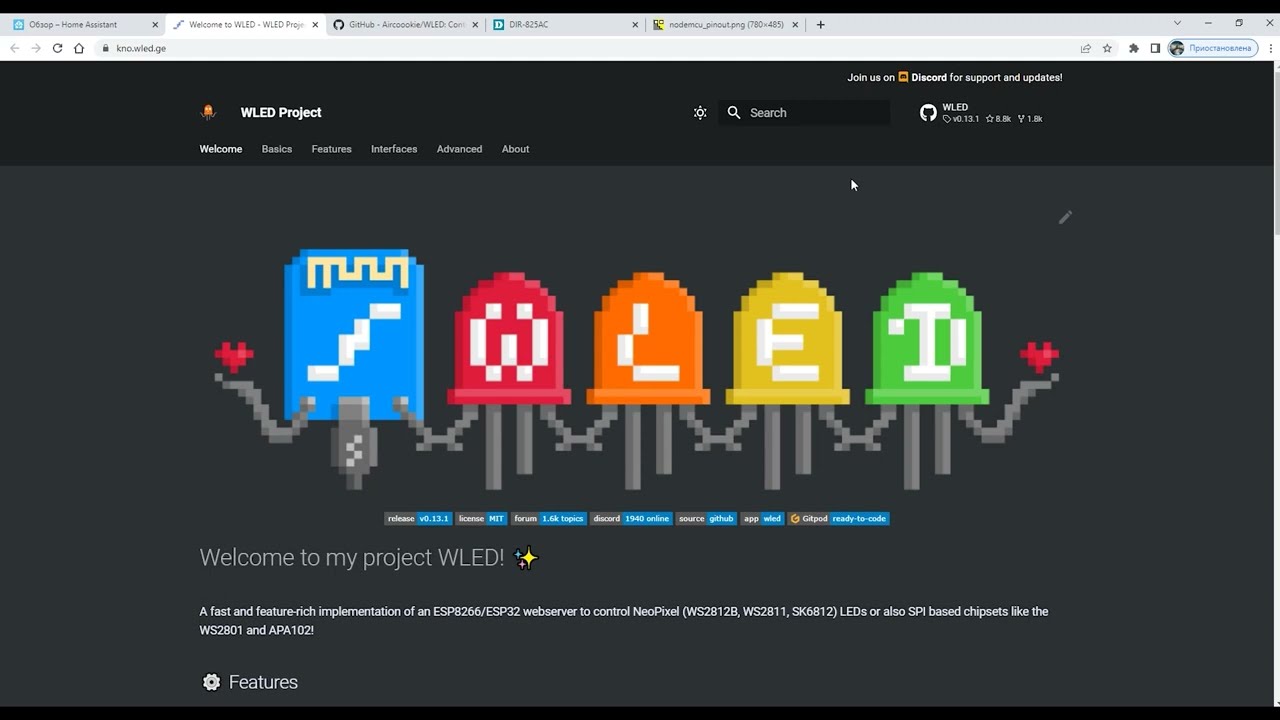Open the Features navigation tab
Viewport: 1280px width, 720px height.
pyautogui.click(x=331, y=149)
